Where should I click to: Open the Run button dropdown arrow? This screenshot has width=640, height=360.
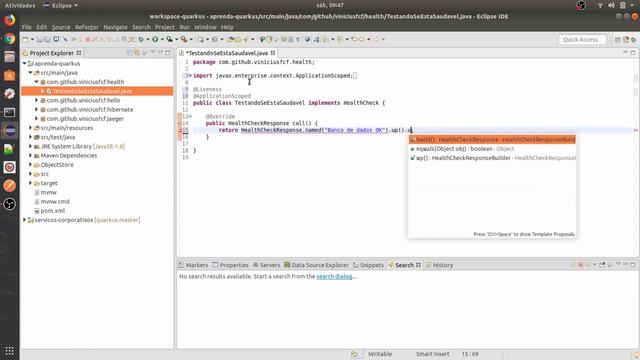(x=162, y=39)
